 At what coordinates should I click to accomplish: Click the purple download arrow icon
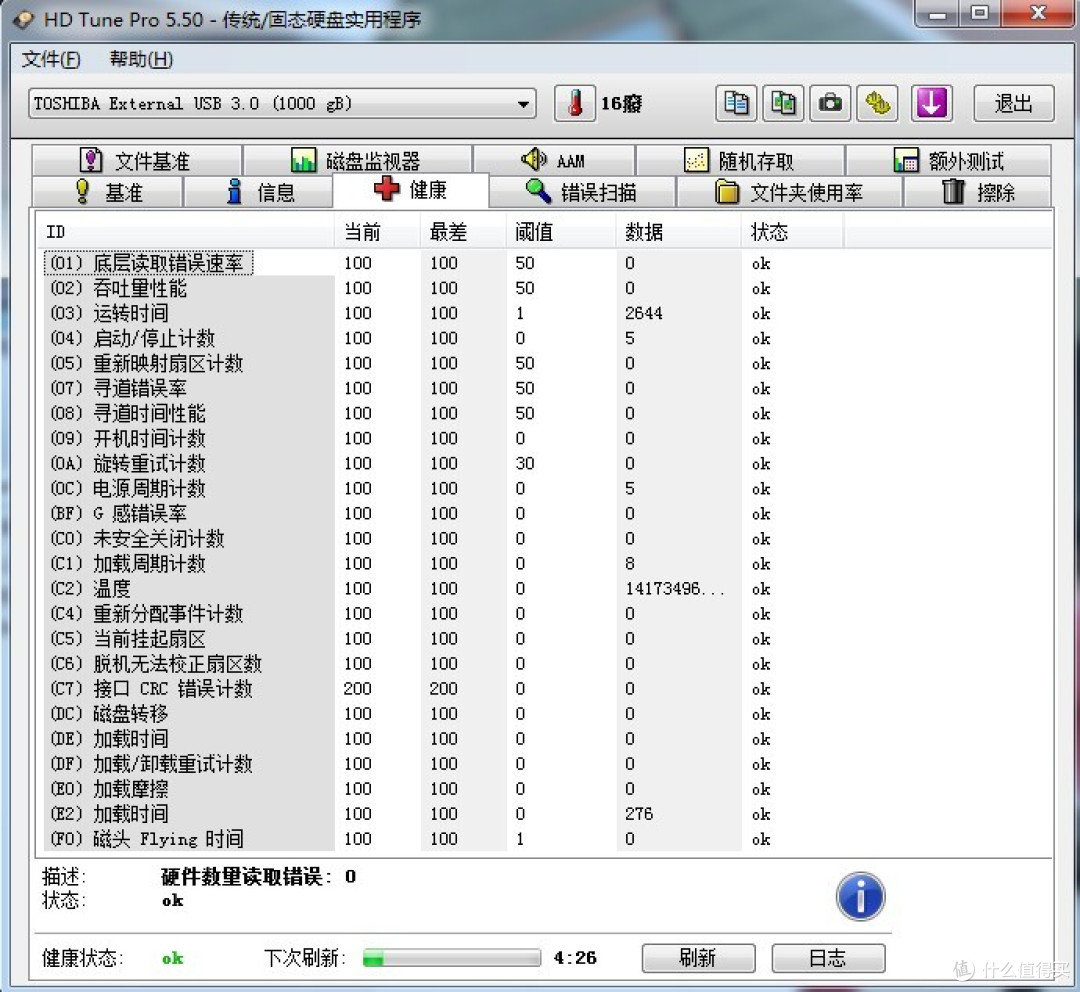click(x=931, y=104)
